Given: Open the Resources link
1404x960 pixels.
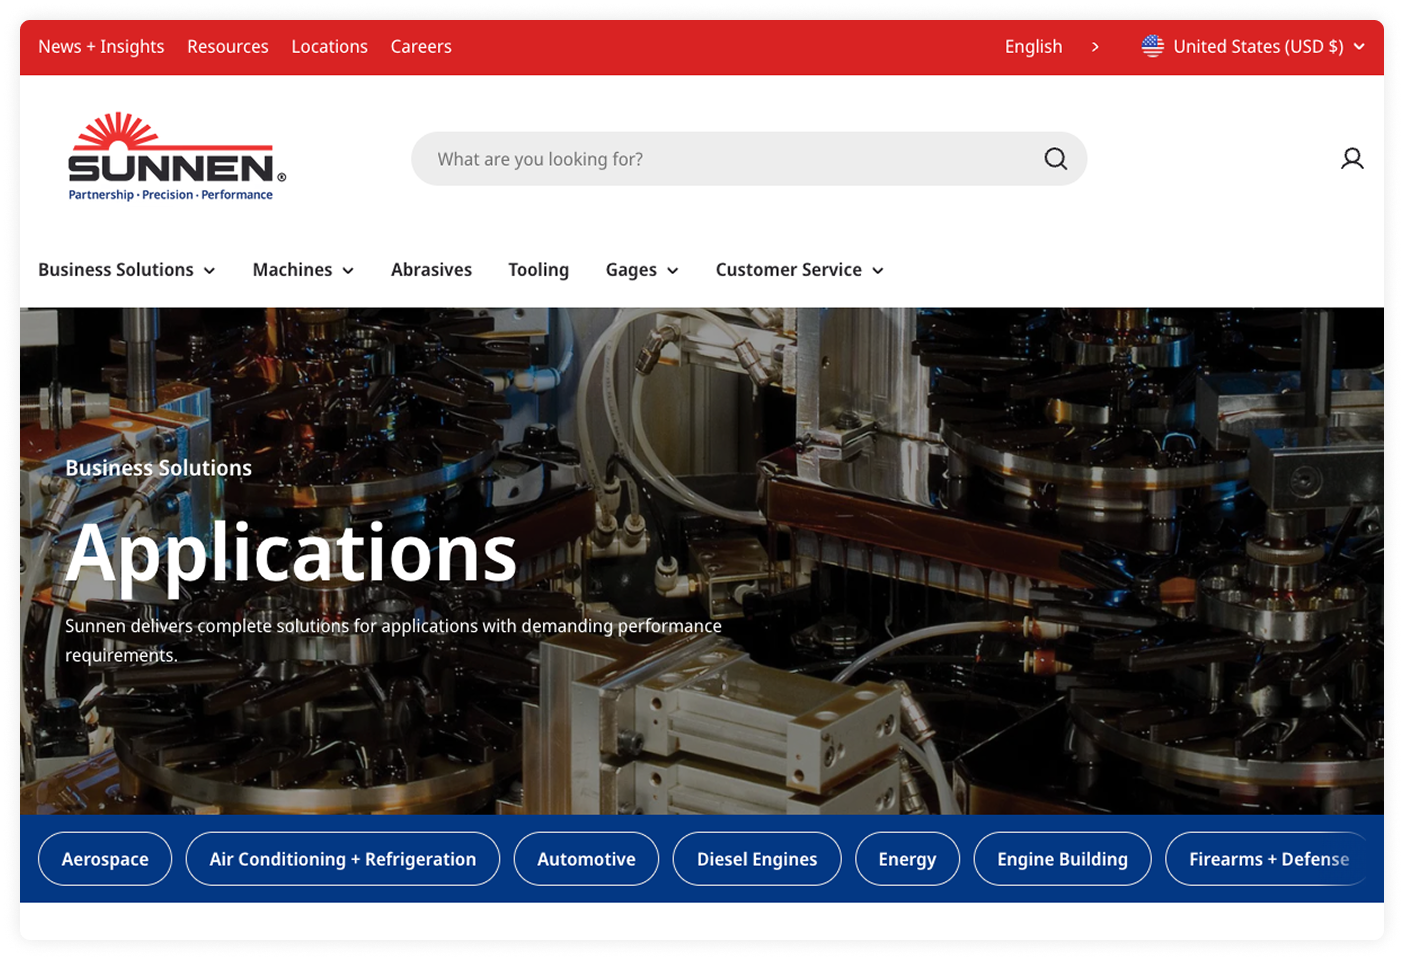Looking at the screenshot, I should [x=228, y=47].
